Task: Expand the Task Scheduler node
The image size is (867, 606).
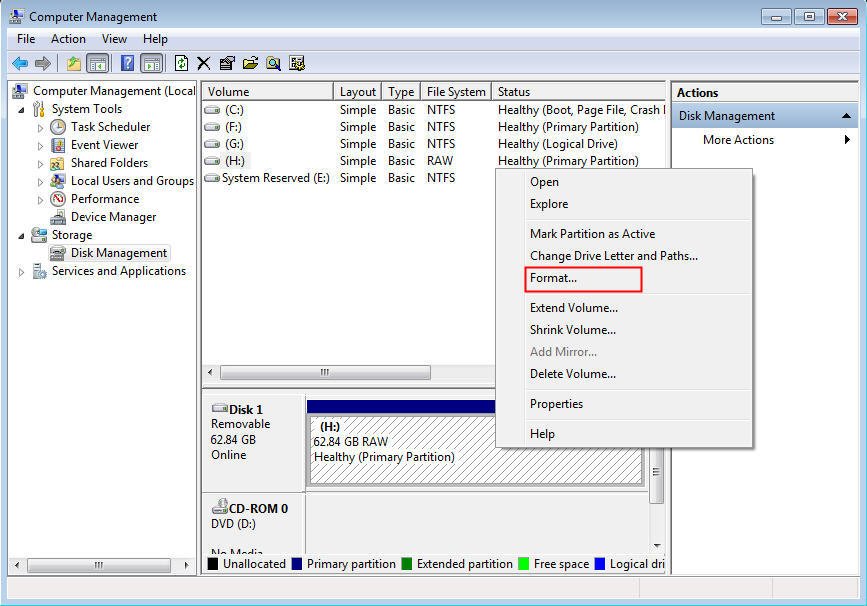Action: pyautogui.click(x=40, y=128)
